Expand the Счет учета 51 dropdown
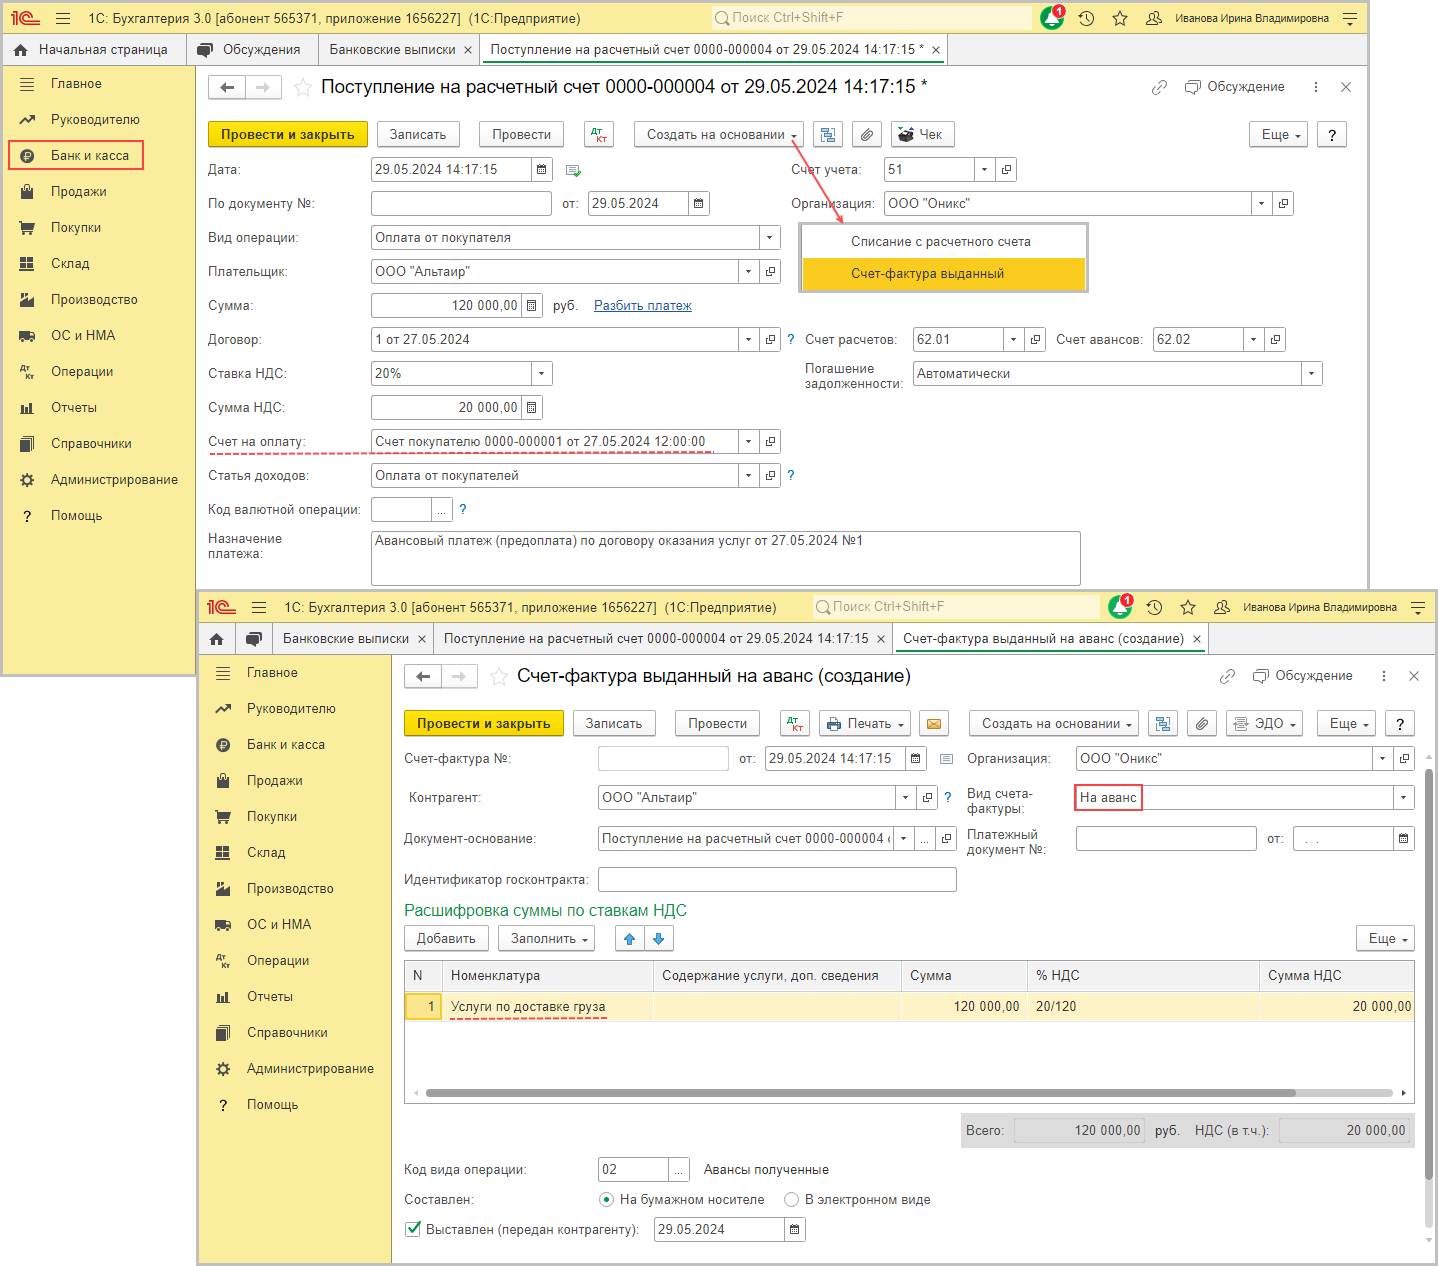 [985, 170]
